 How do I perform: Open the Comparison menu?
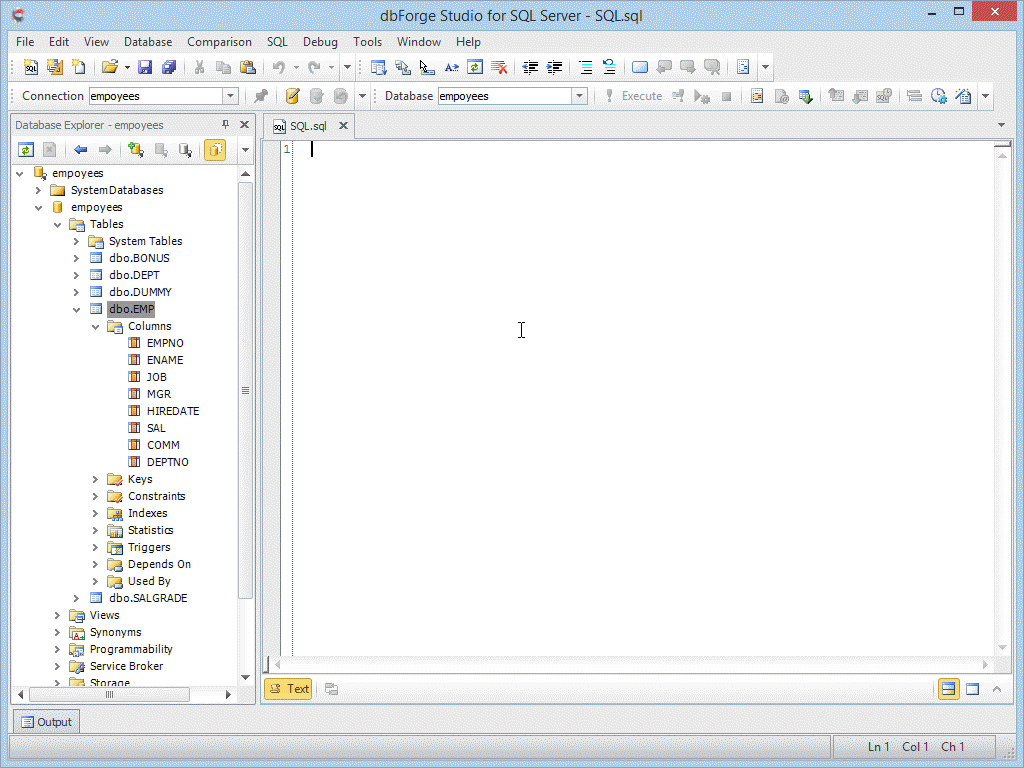pyautogui.click(x=219, y=42)
